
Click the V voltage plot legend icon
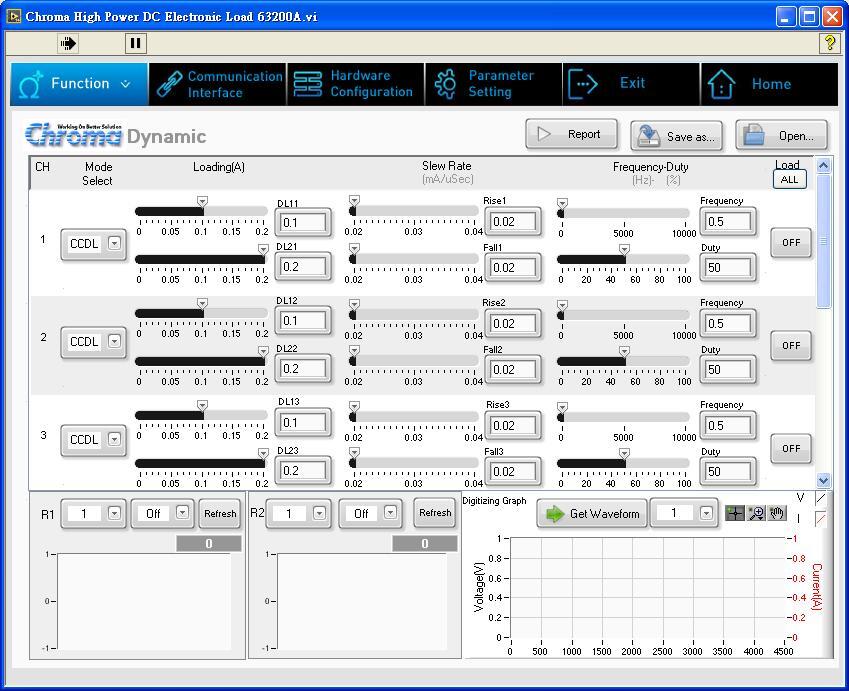click(x=821, y=498)
